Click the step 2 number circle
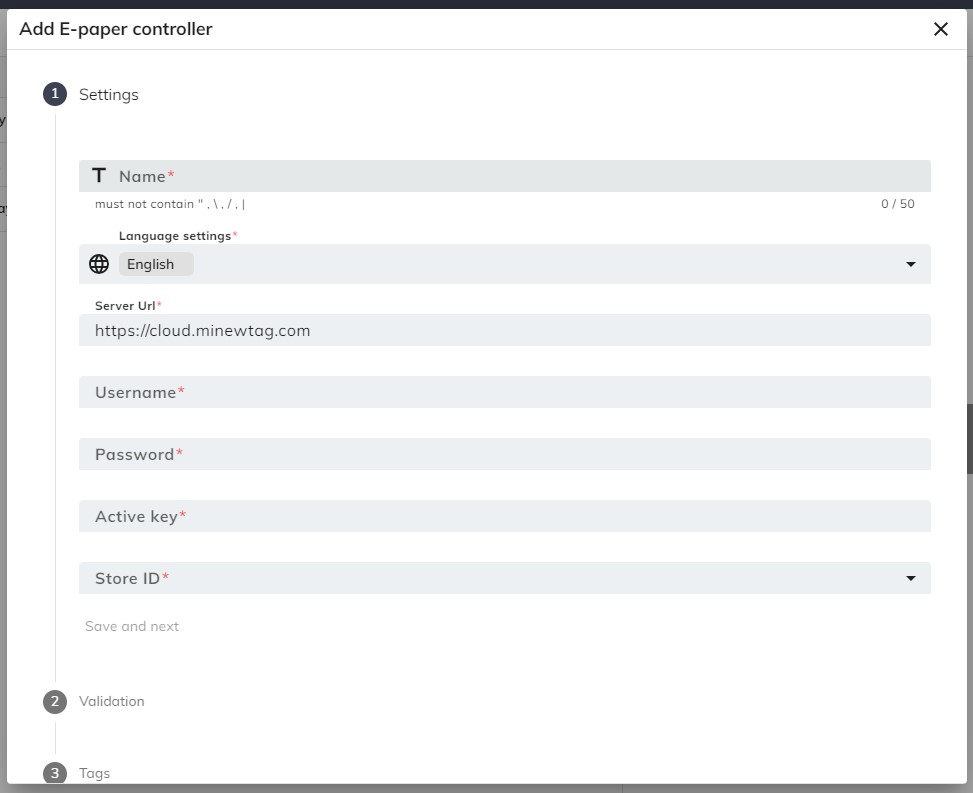This screenshot has width=973, height=793. (x=55, y=701)
